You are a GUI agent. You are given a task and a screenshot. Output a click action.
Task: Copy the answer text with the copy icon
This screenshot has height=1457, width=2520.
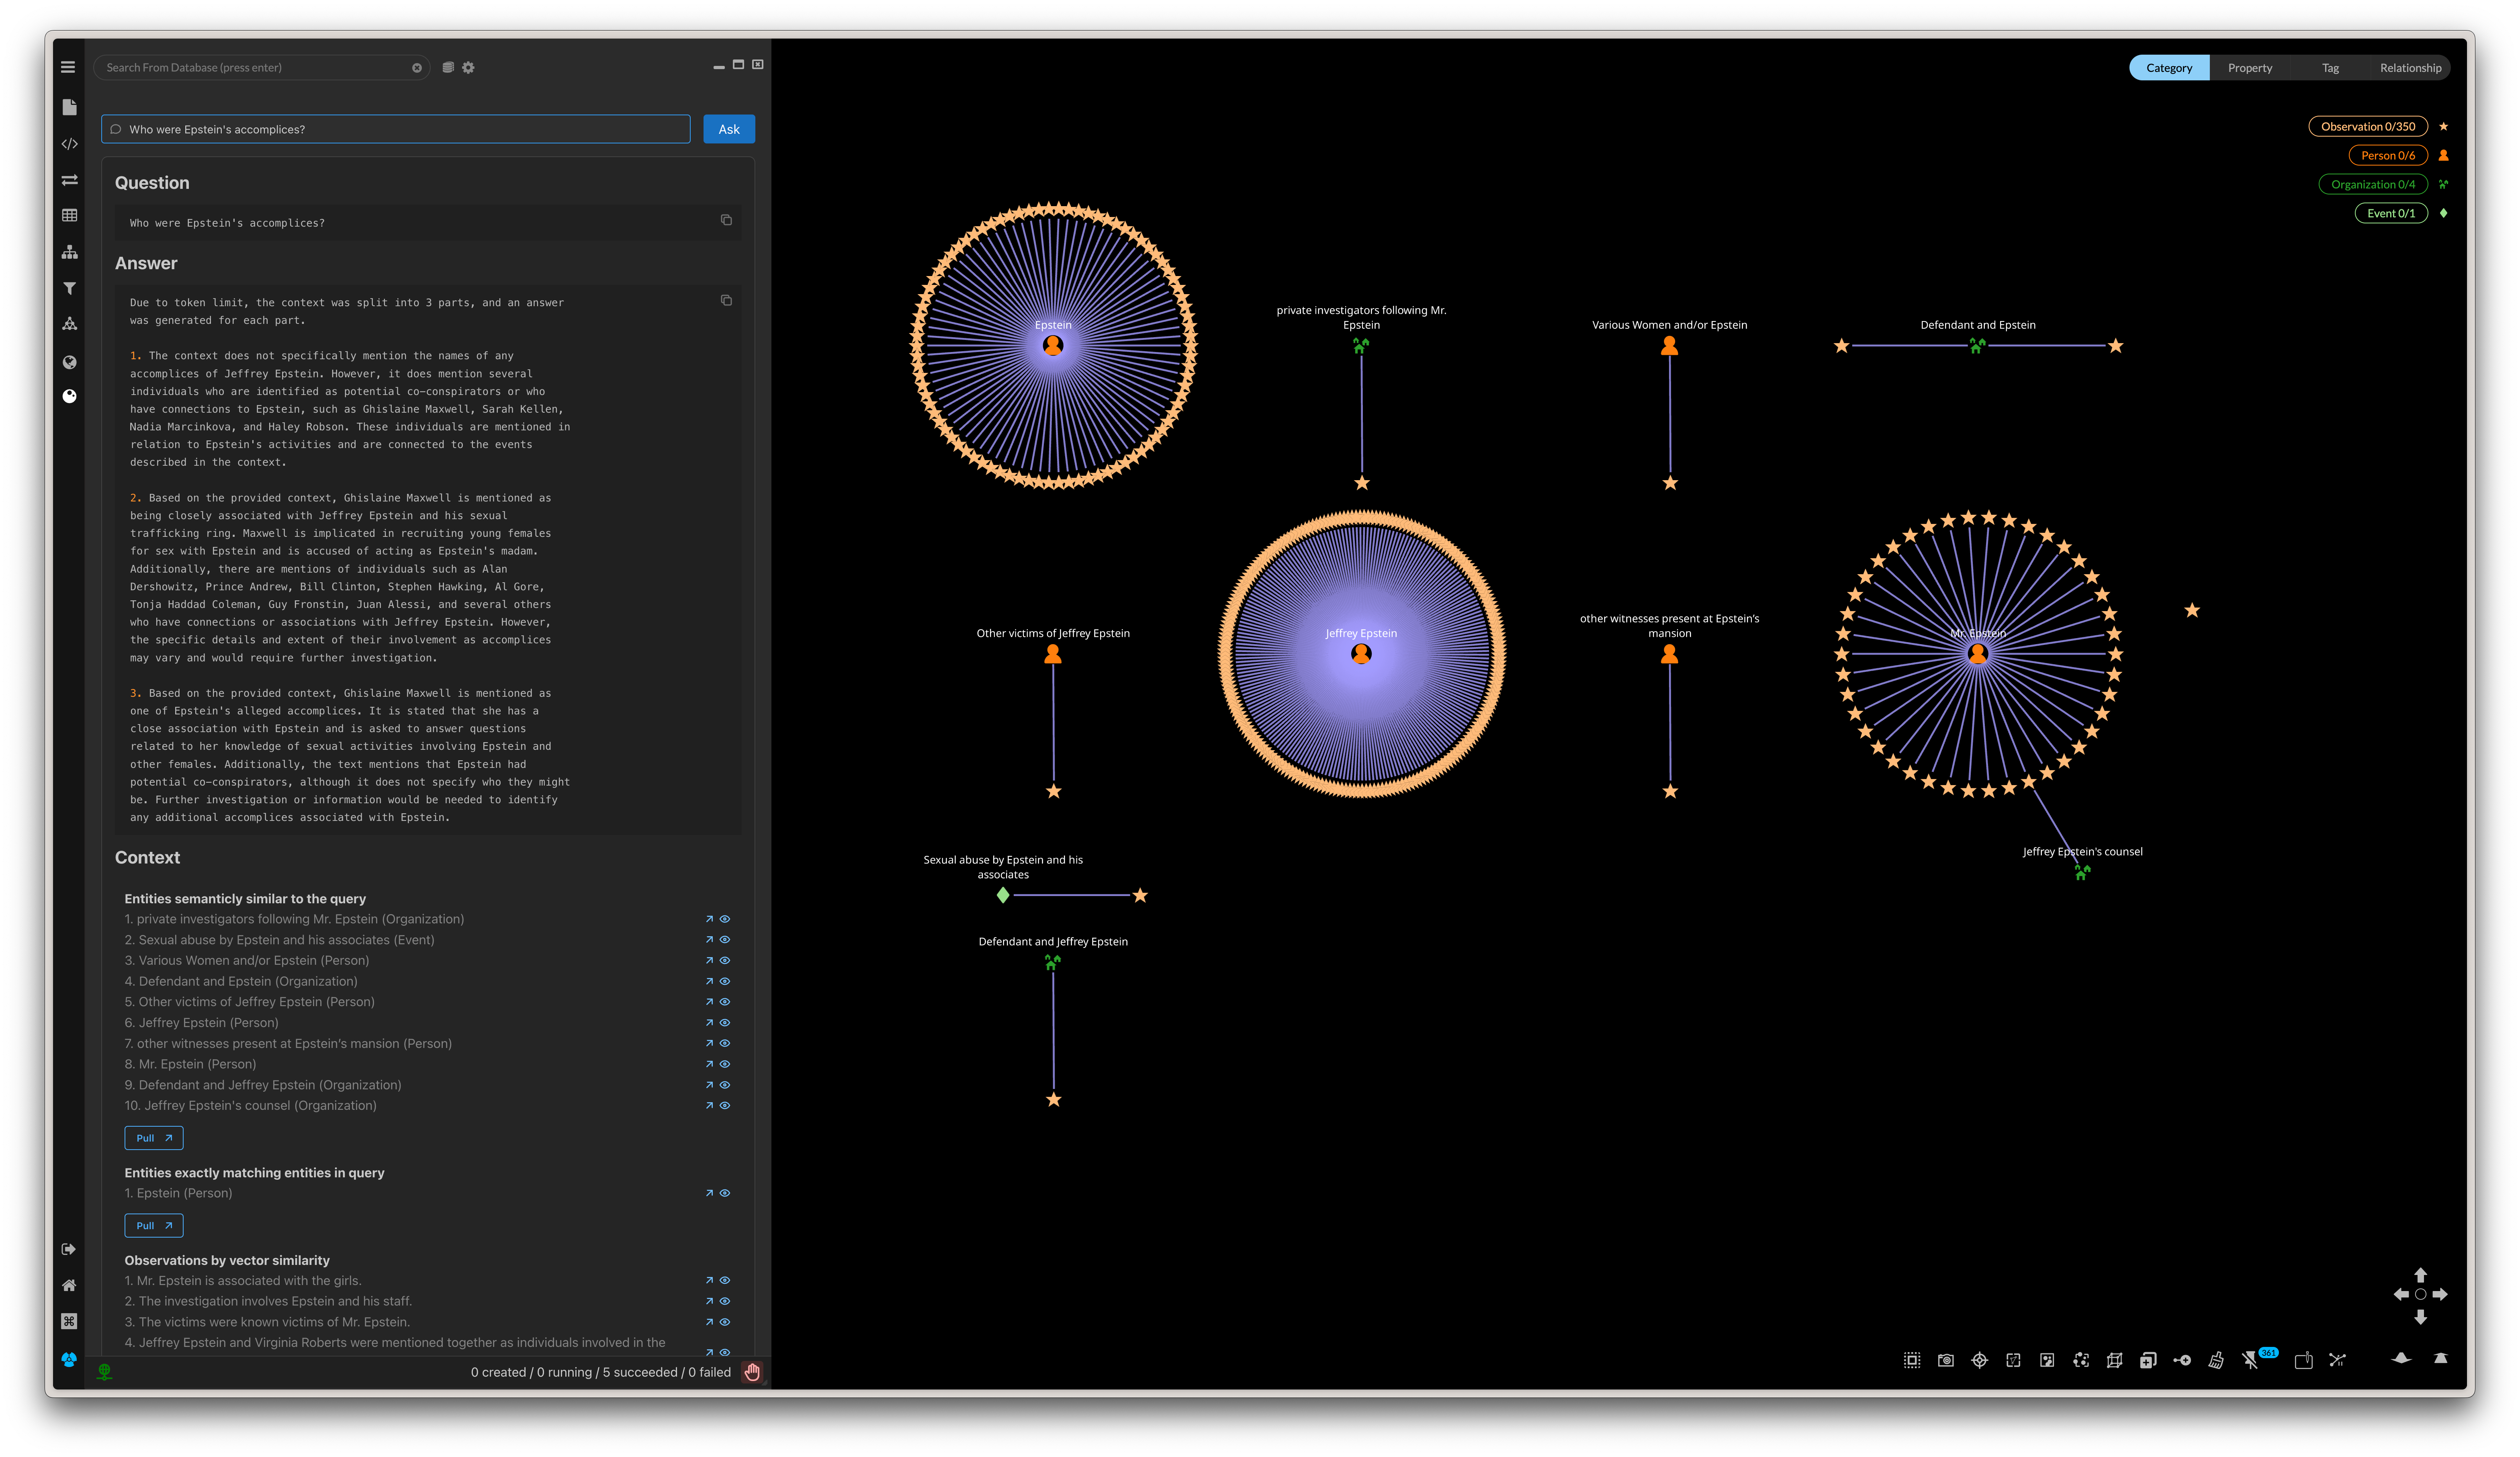(726, 300)
